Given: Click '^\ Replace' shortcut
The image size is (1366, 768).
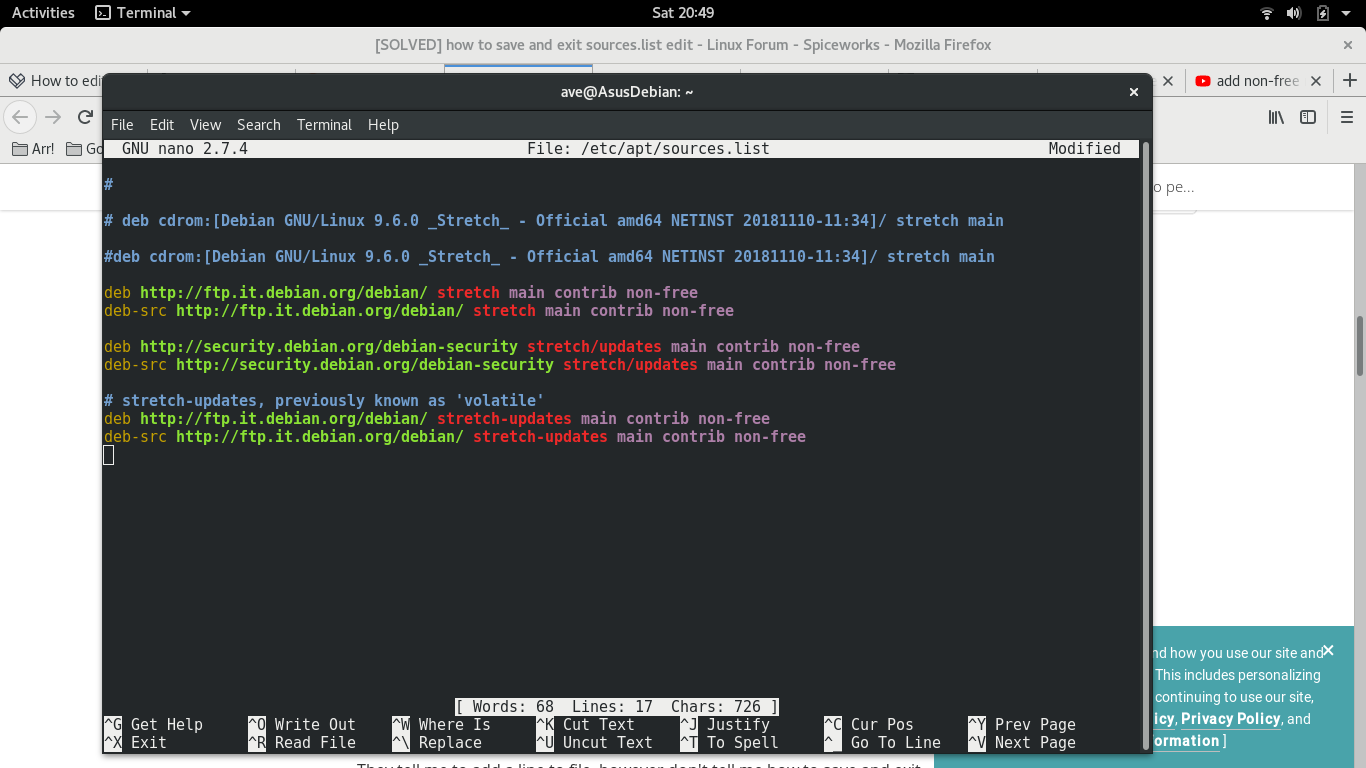Looking at the screenshot, I should 437,742.
